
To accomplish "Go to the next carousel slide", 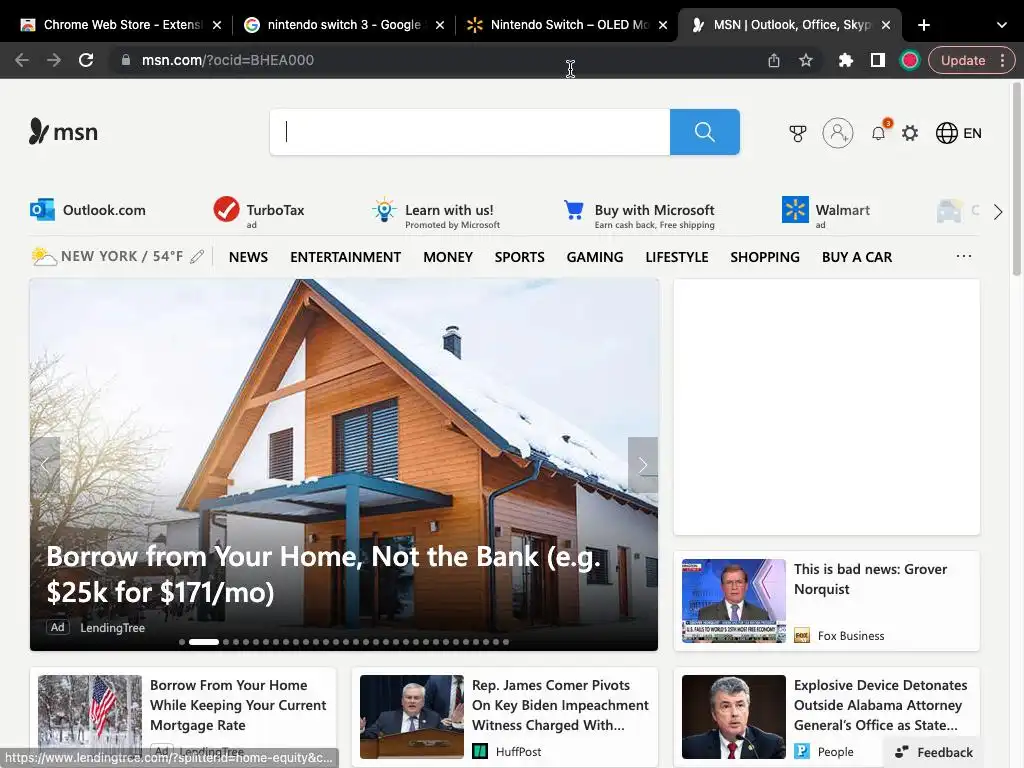I will click(x=643, y=465).
